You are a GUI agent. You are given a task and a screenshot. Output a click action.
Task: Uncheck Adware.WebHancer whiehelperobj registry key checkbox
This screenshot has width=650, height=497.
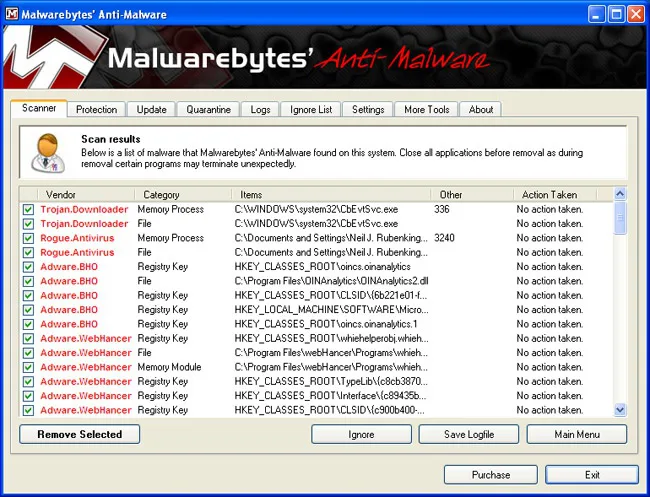pos(28,339)
